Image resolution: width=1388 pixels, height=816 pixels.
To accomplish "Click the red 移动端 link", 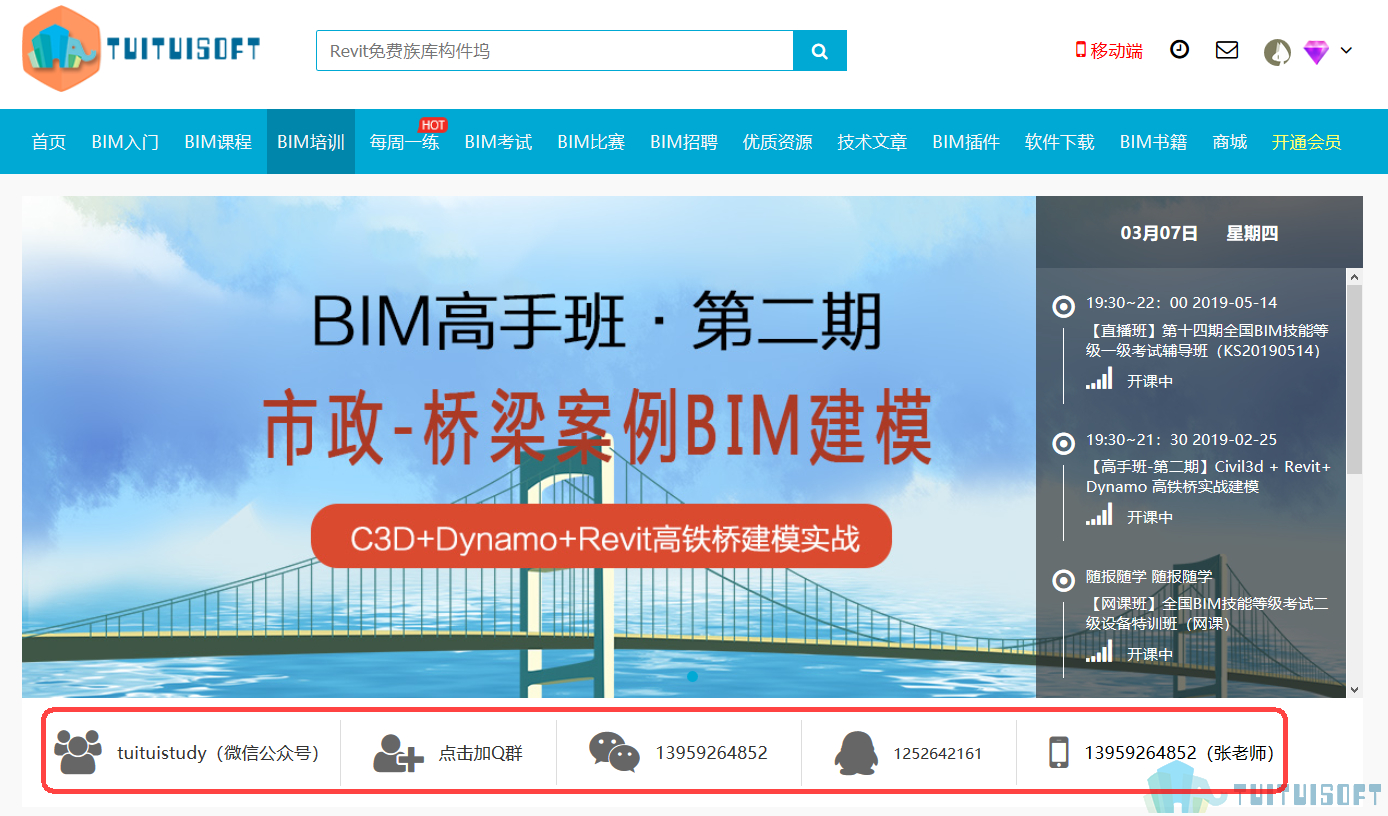I will click(1109, 50).
